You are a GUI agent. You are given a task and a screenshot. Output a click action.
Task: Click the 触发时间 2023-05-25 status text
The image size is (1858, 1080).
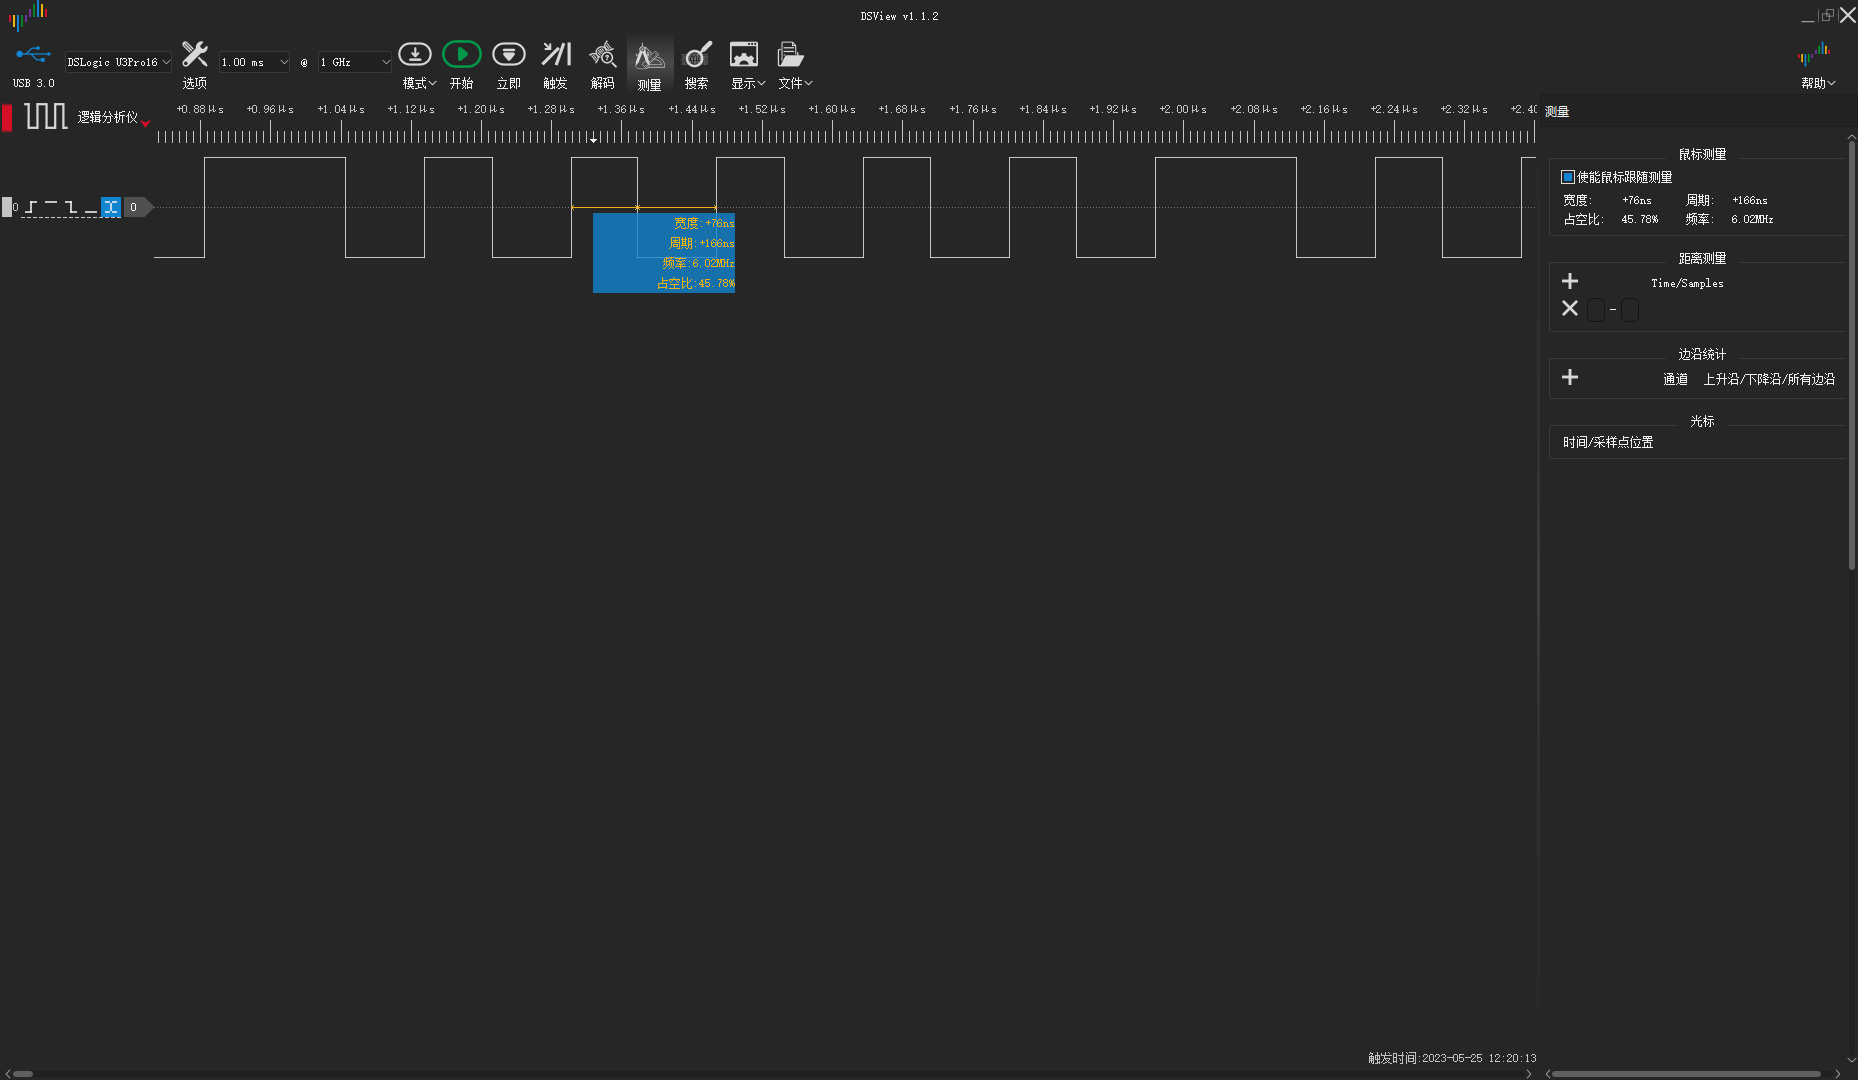click(x=1452, y=1058)
